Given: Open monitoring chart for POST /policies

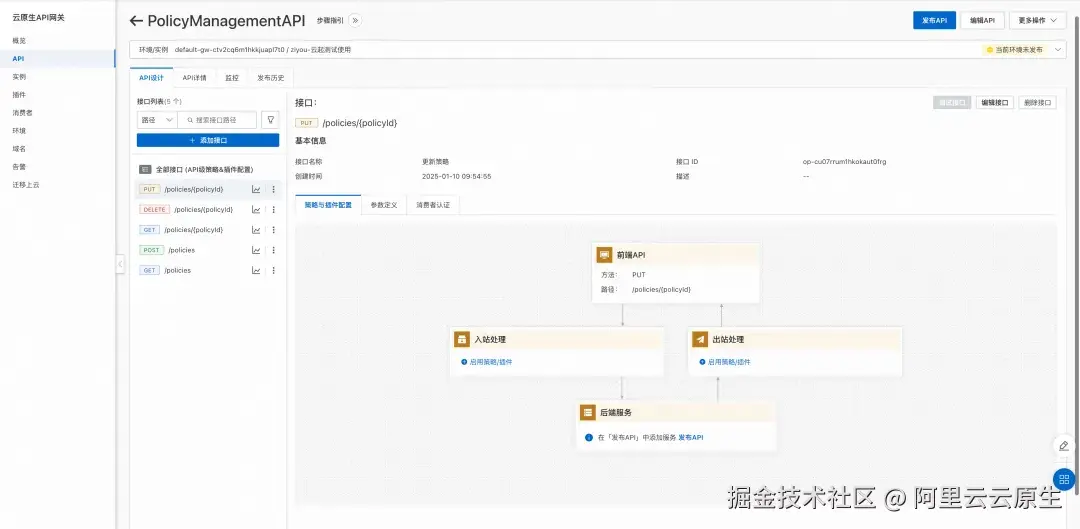Looking at the screenshot, I should [256, 250].
